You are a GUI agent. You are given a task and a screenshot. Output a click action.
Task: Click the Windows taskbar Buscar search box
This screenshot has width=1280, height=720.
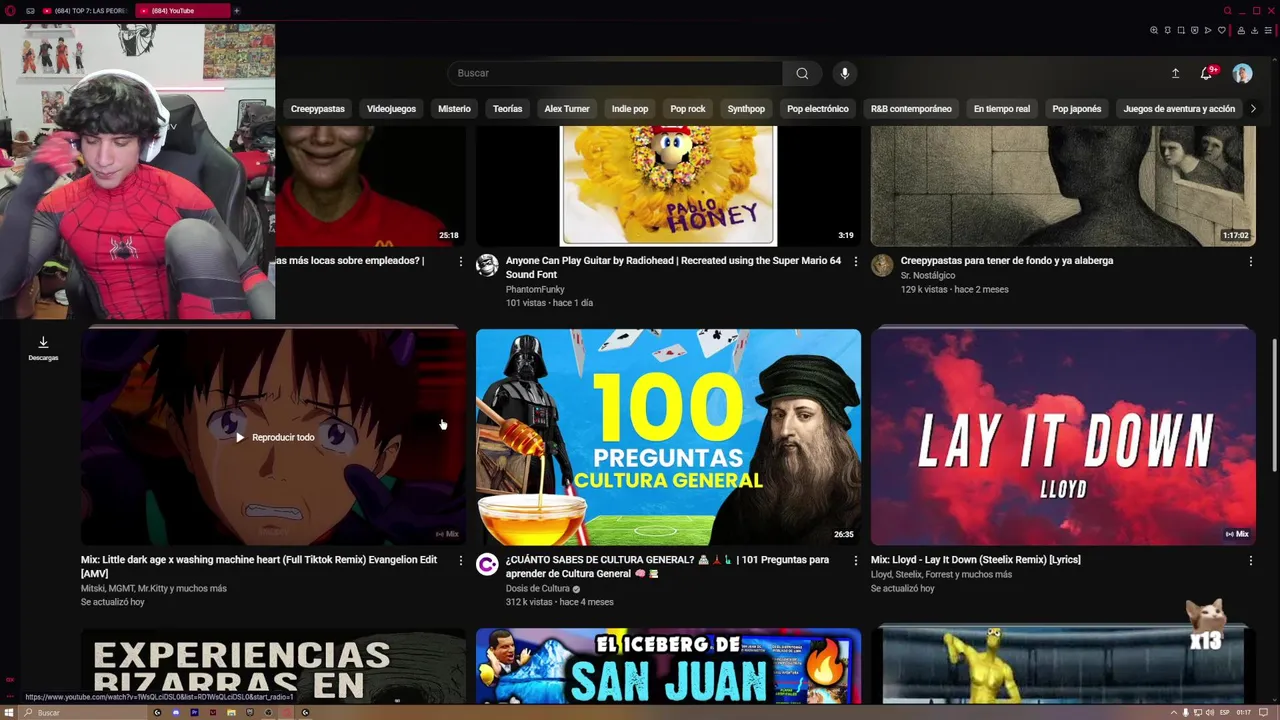point(85,713)
